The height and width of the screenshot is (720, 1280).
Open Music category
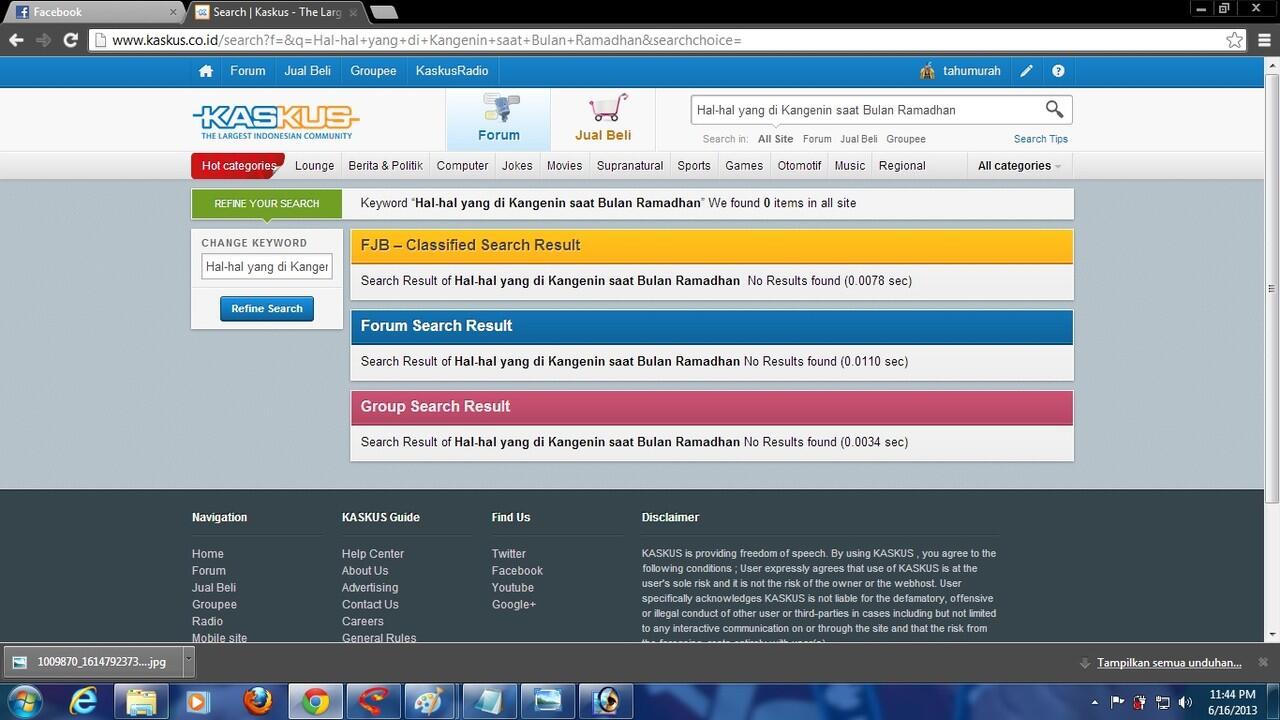(x=850, y=166)
